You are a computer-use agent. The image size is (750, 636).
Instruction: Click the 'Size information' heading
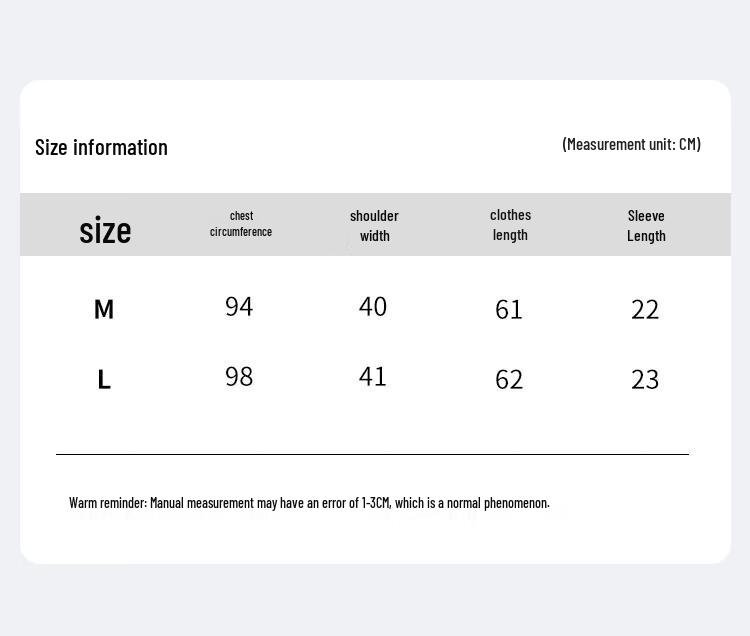[x=101, y=147]
